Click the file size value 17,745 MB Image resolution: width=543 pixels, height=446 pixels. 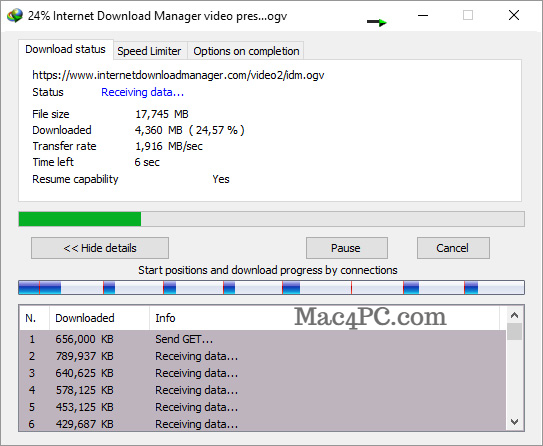[x=162, y=114]
